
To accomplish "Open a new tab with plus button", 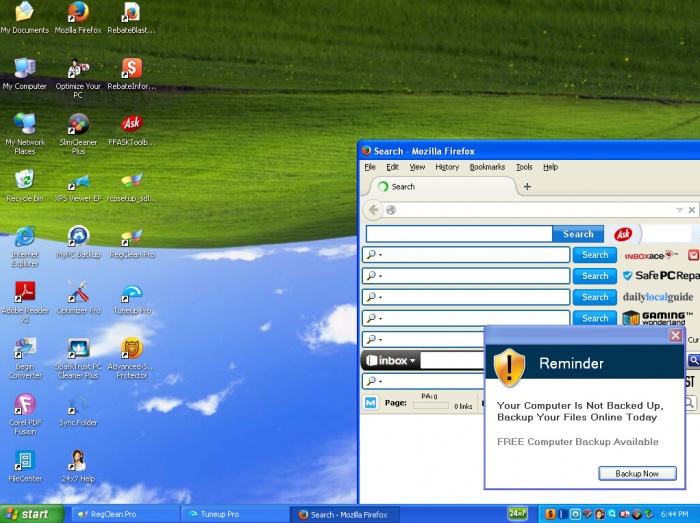I will pyautogui.click(x=527, y=187).
